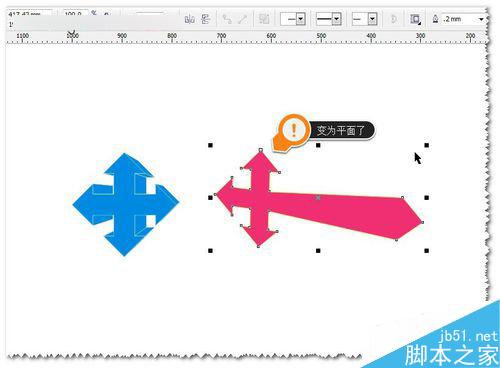Click the top-left selection handle
The image size is (500, 368).
point(210,145)
